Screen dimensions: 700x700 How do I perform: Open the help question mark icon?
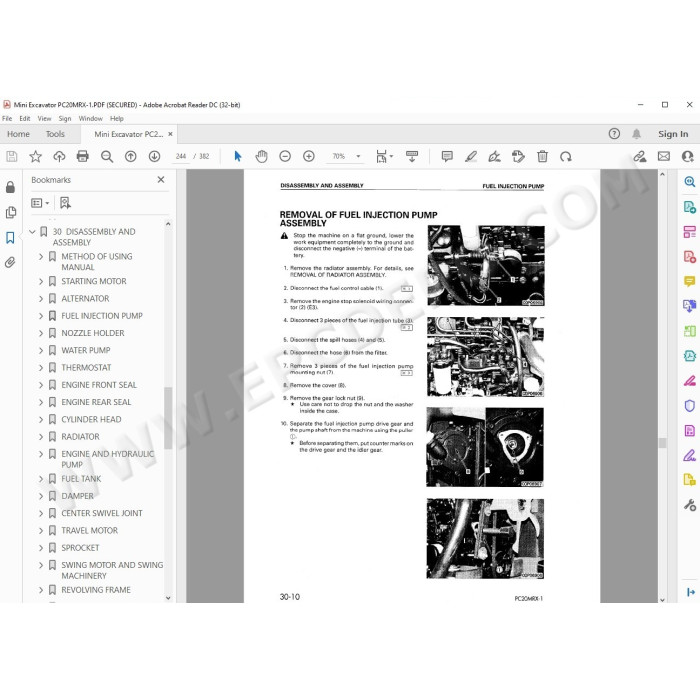(614, 133)
